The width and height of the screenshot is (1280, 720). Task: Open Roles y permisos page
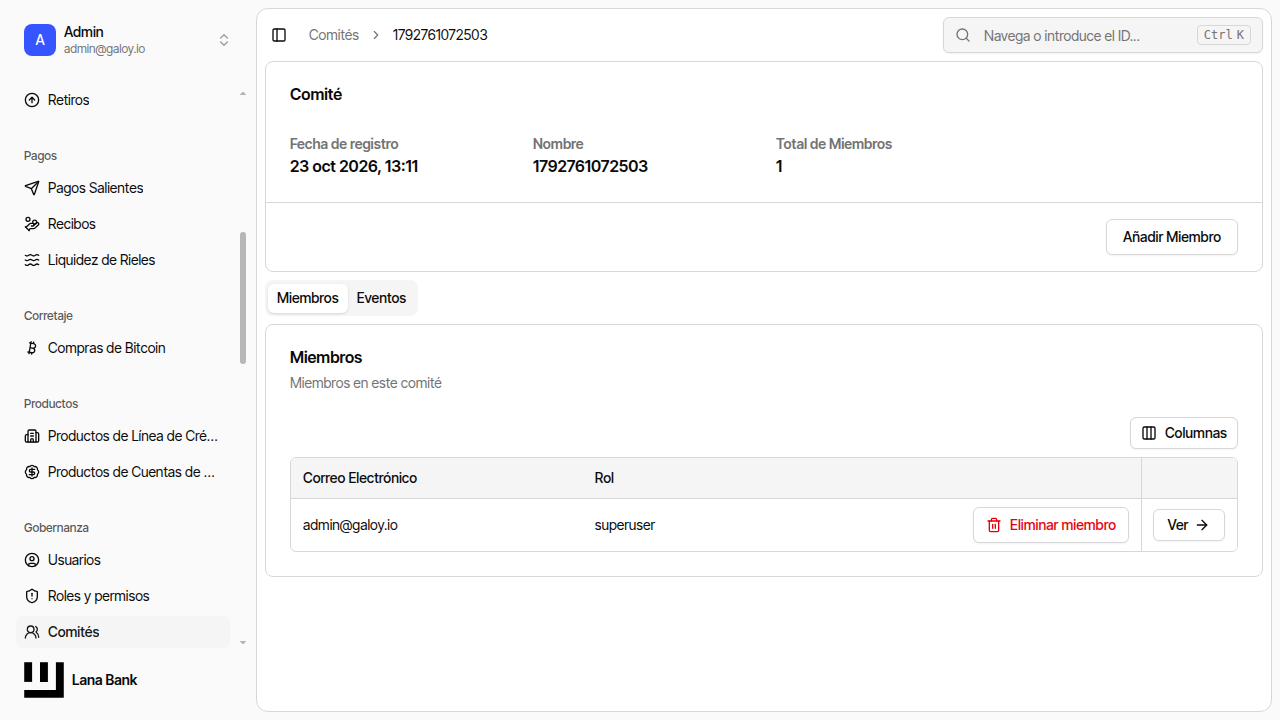(123, 596)
